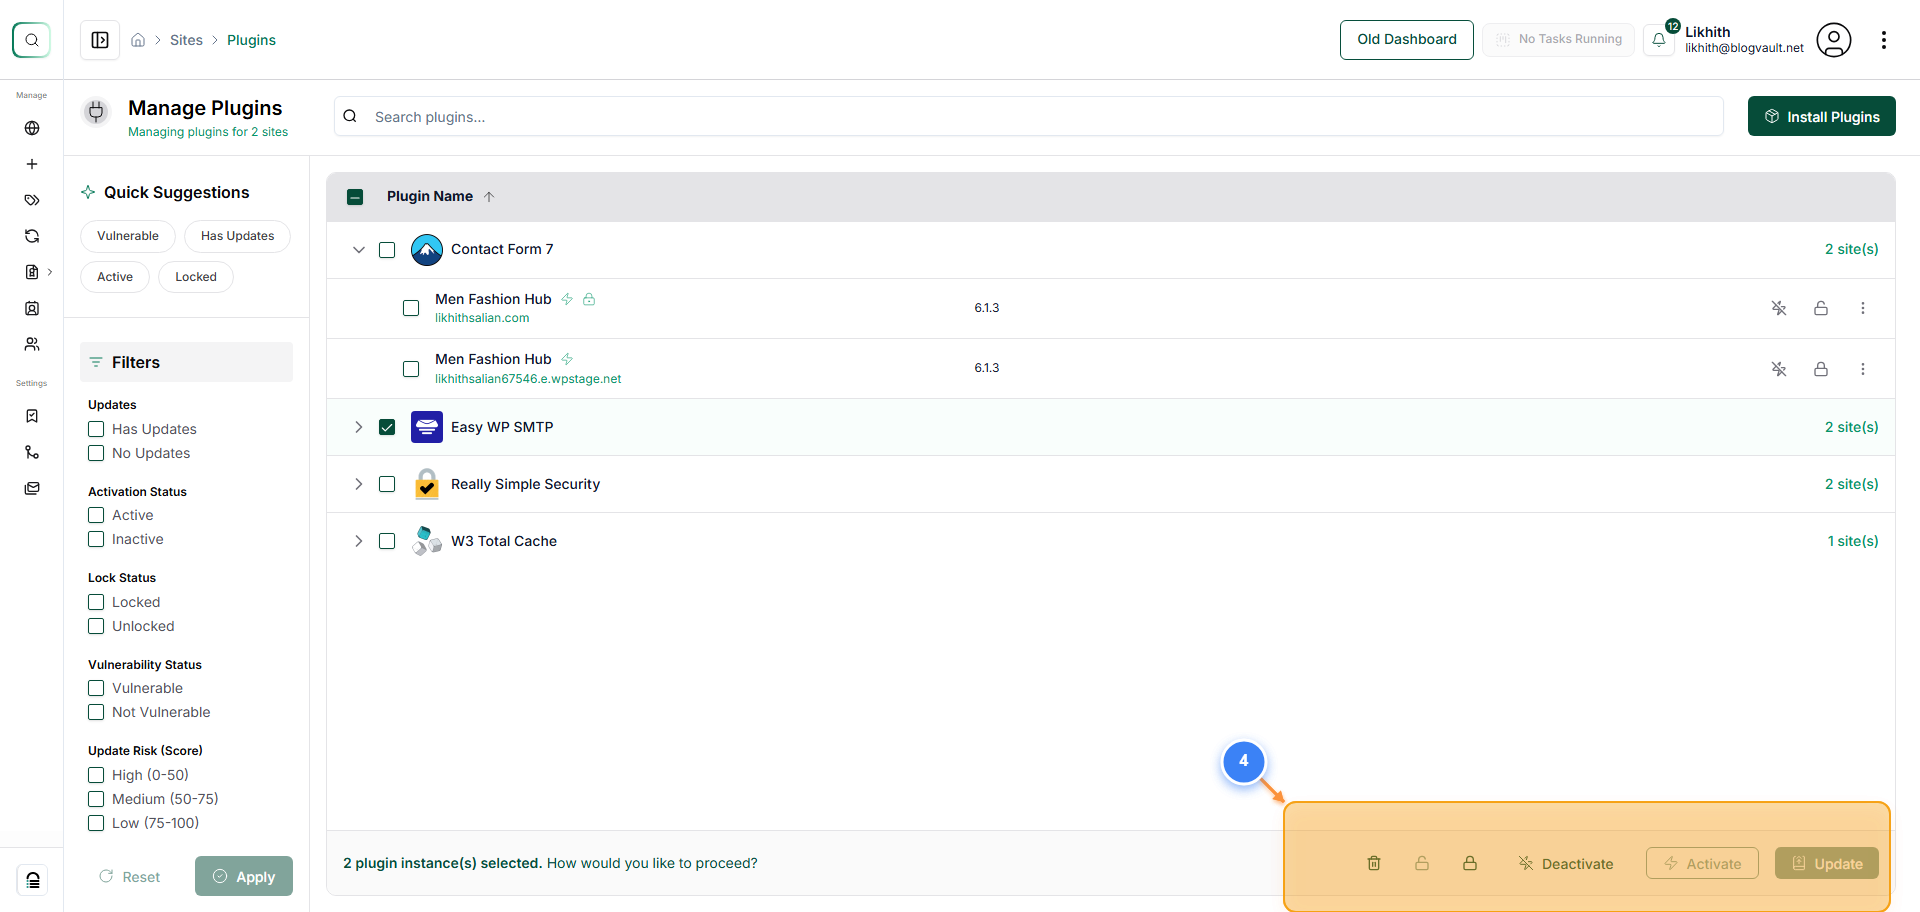Open the Sites globe icon in sidebar
This screenshot has height=912, width=1920.
point(32,128)
